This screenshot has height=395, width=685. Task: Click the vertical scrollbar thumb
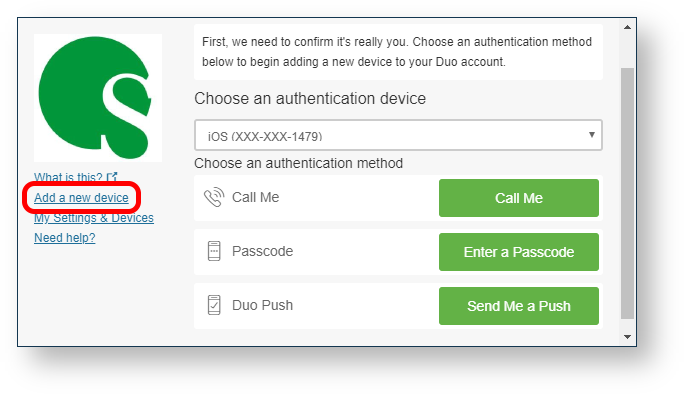627,193
